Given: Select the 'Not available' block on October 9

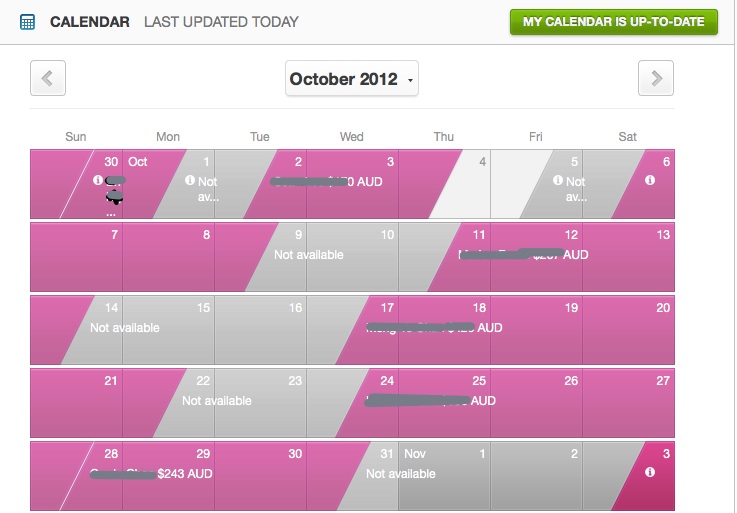Looking at the screenshot, I should click(x=309, y=255).
